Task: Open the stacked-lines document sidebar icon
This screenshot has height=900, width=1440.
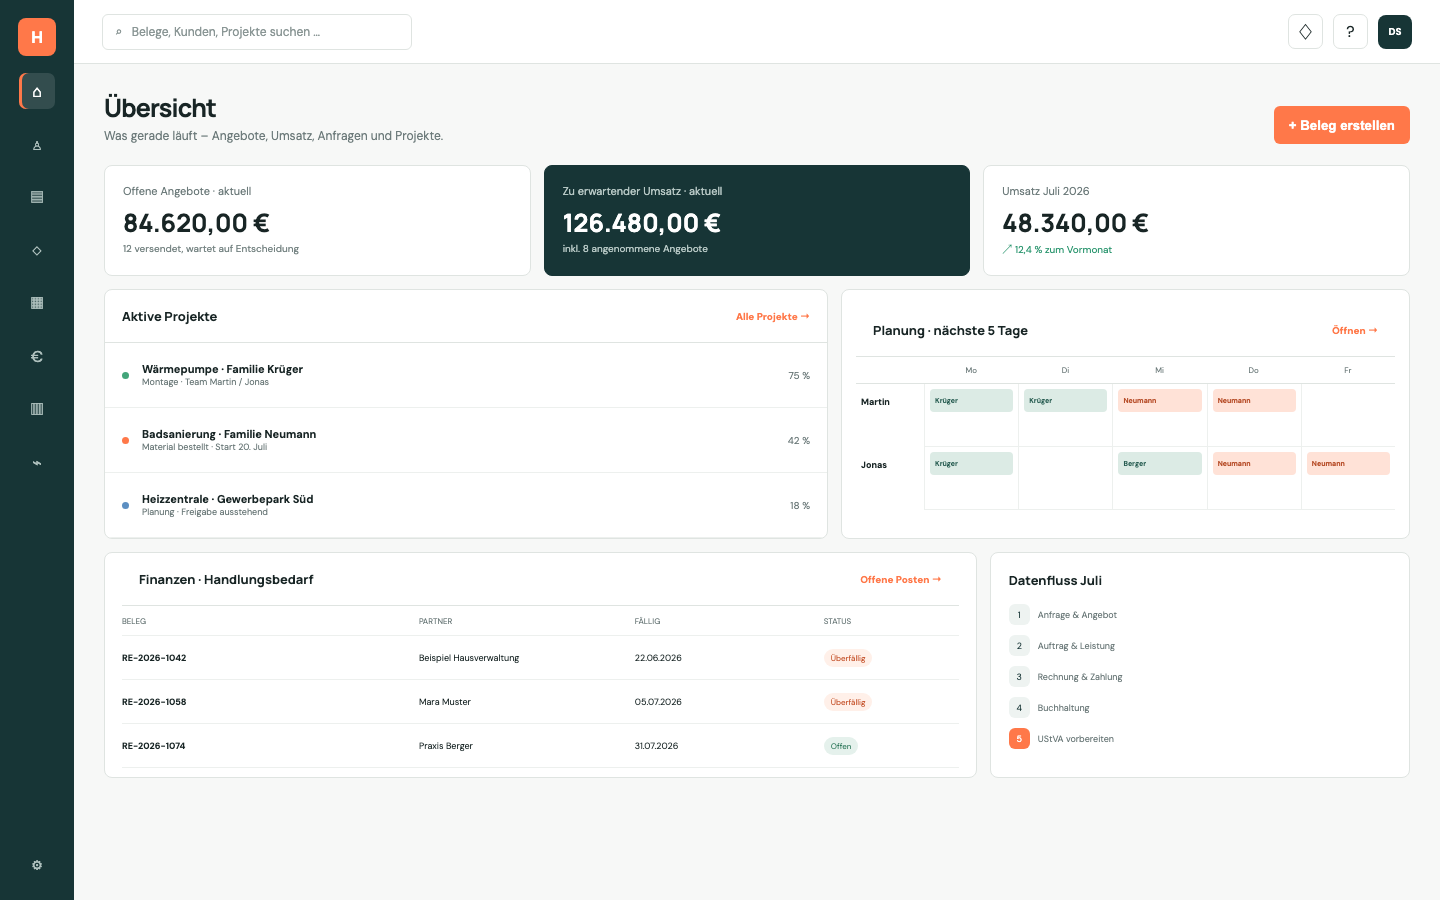Action: [37, 197]
